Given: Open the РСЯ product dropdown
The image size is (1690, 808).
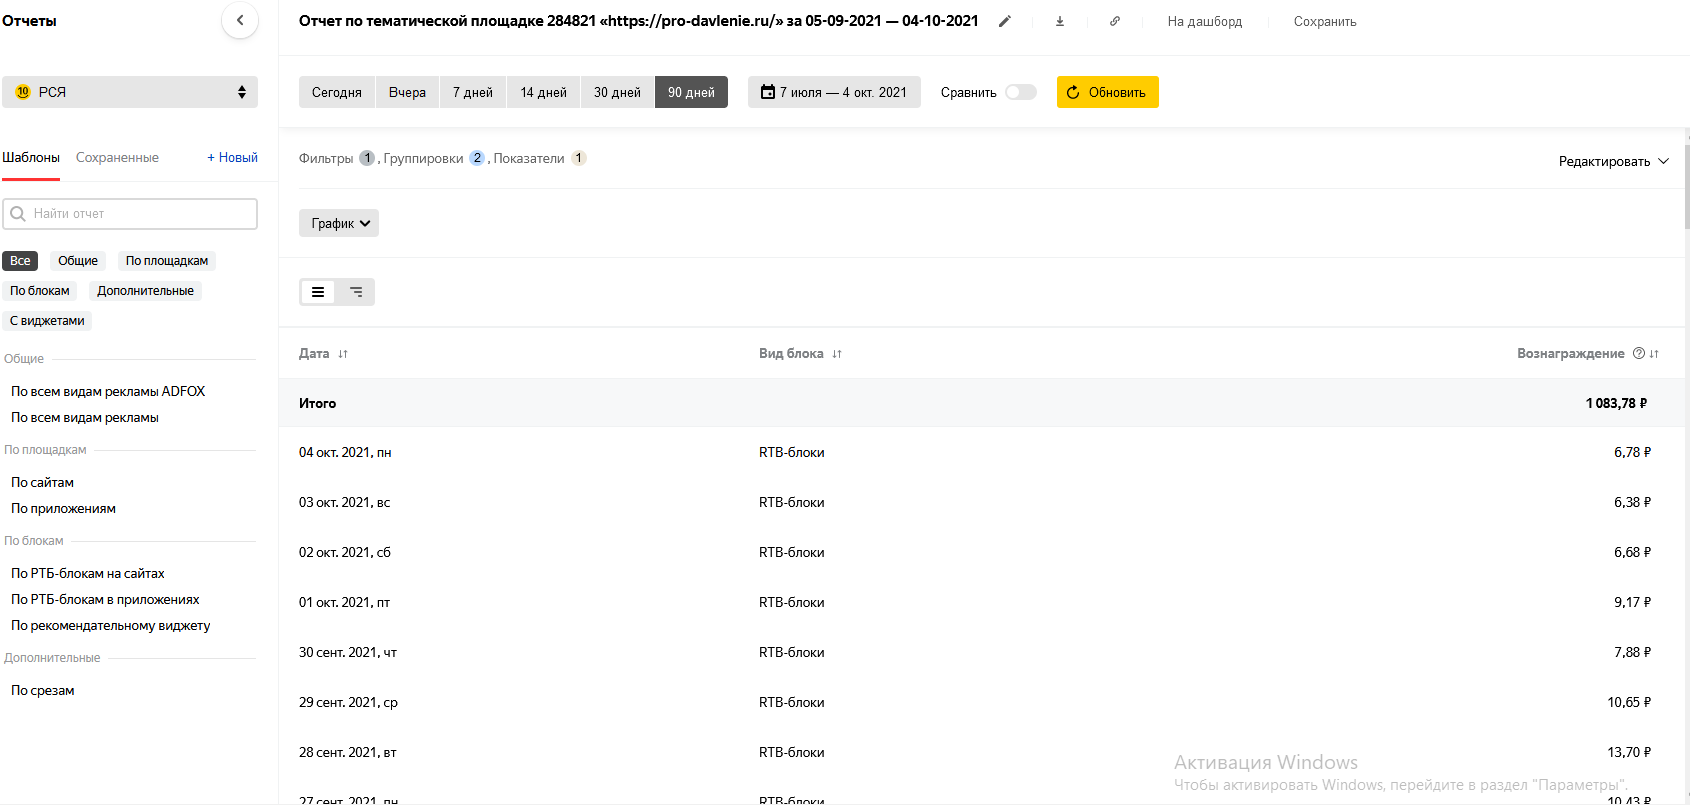Looking at the screenshot, I should coord(130,92).
